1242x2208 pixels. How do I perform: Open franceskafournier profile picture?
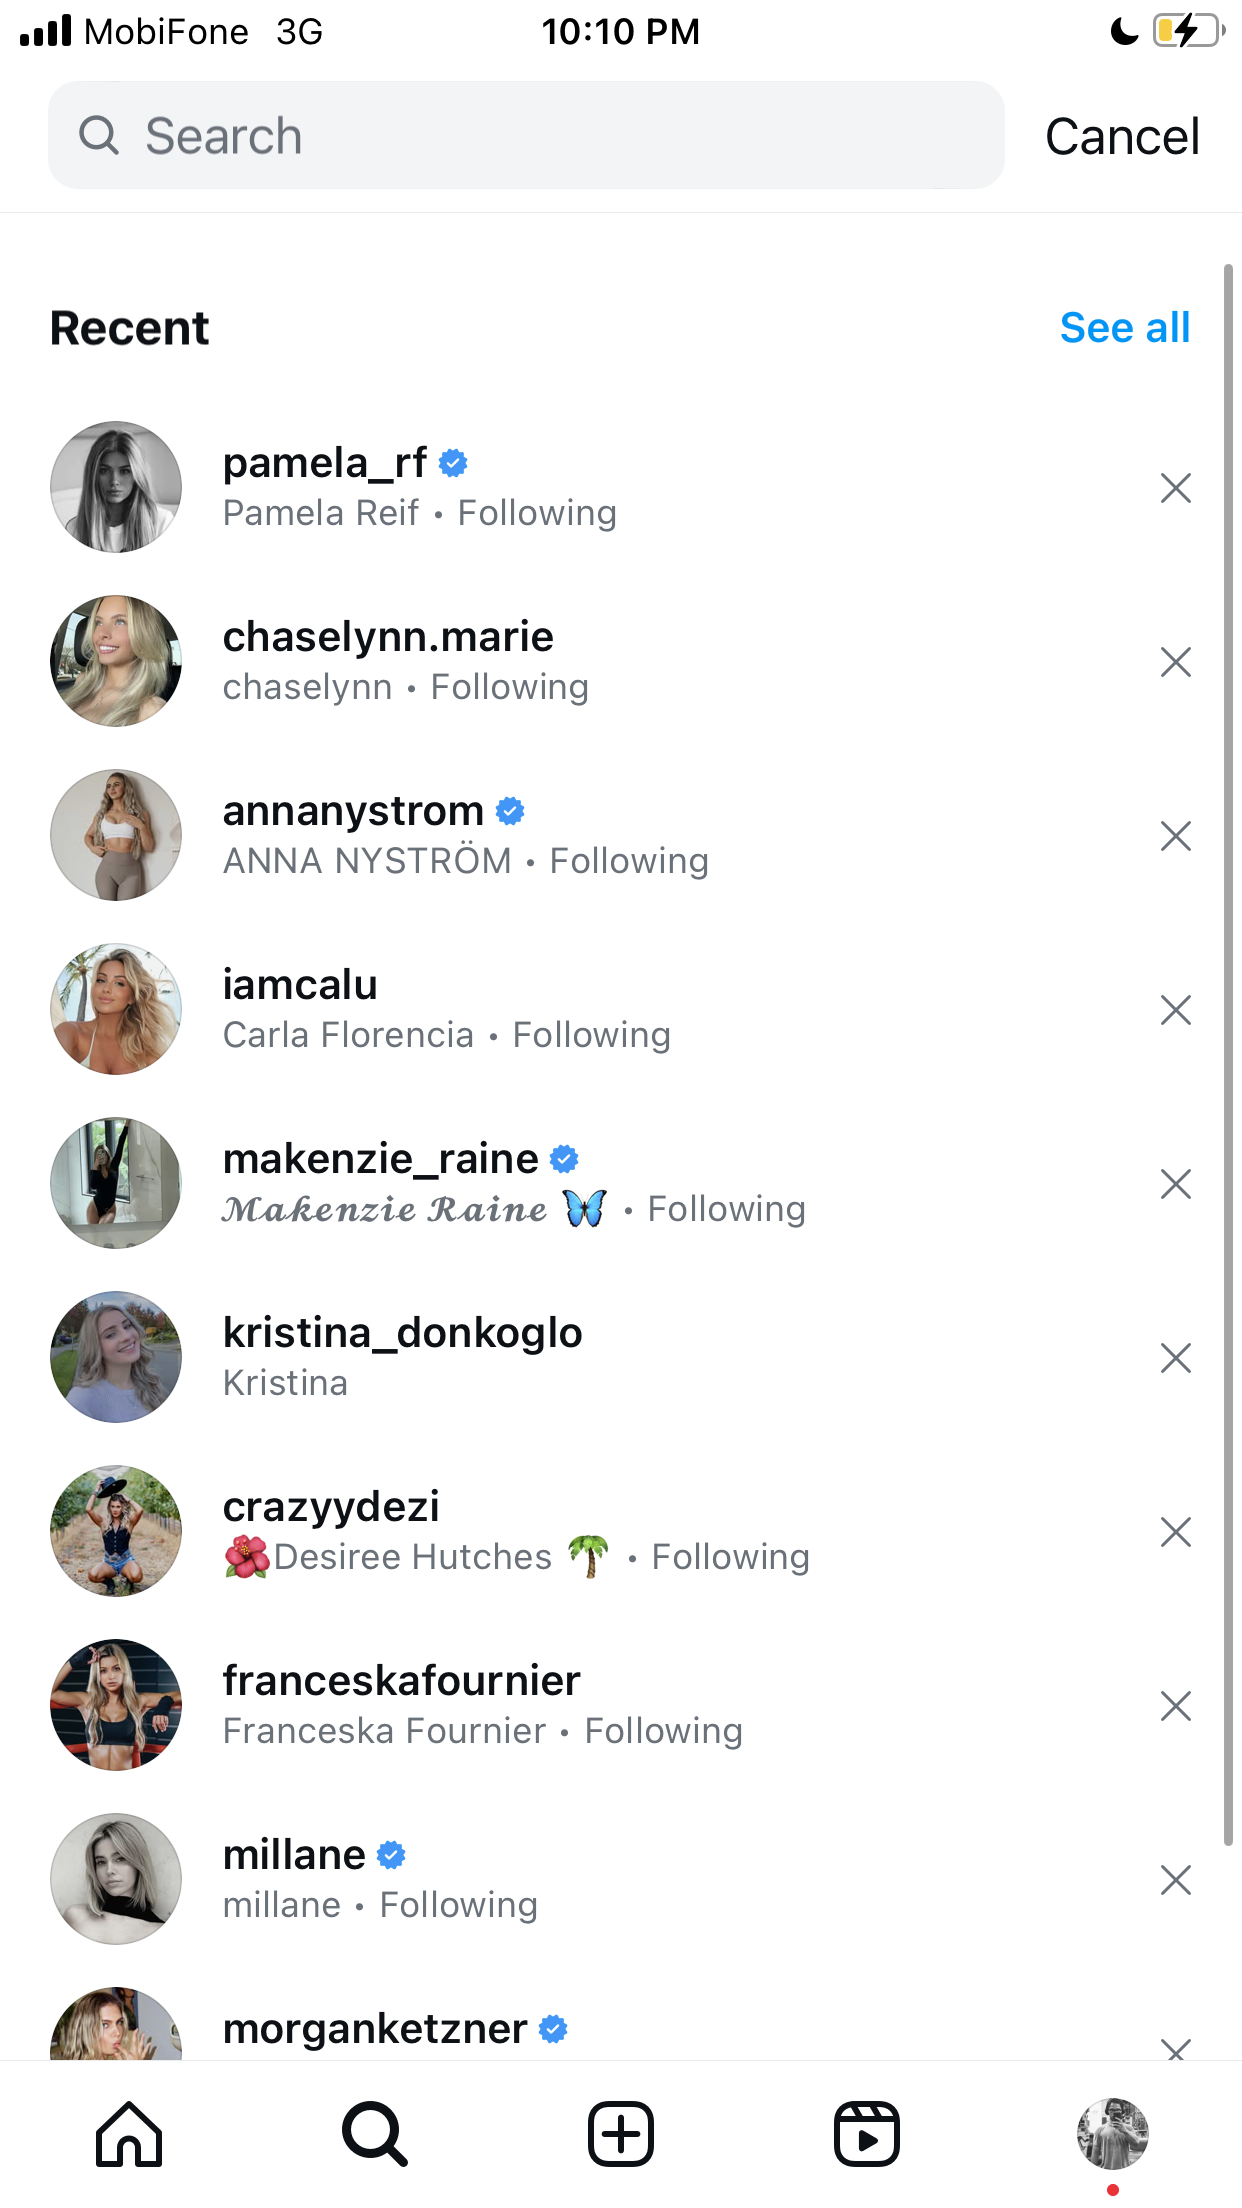coord(116,1705)
